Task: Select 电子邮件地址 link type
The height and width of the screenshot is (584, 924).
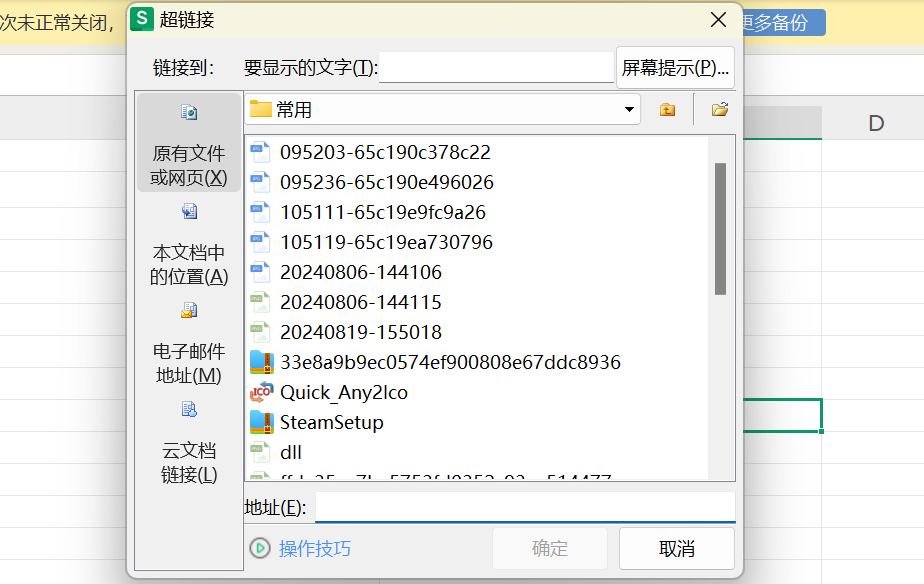Action: click(189, 342)
